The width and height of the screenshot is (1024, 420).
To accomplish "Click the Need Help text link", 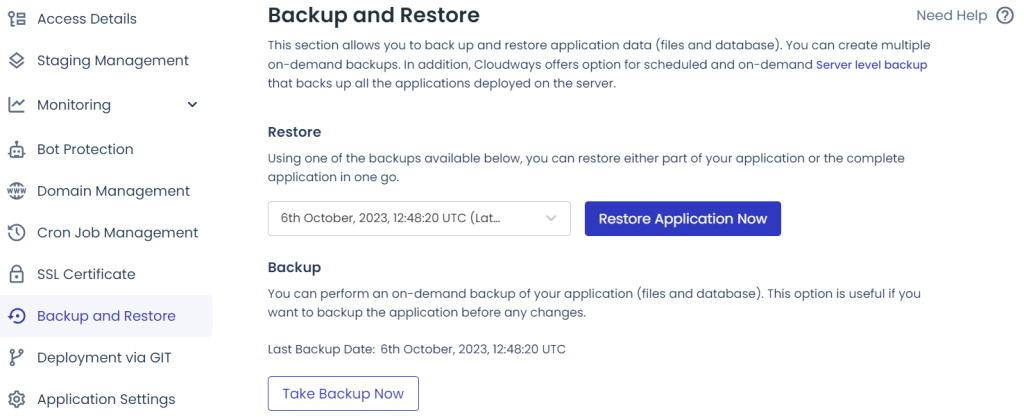I will [952, 16].
